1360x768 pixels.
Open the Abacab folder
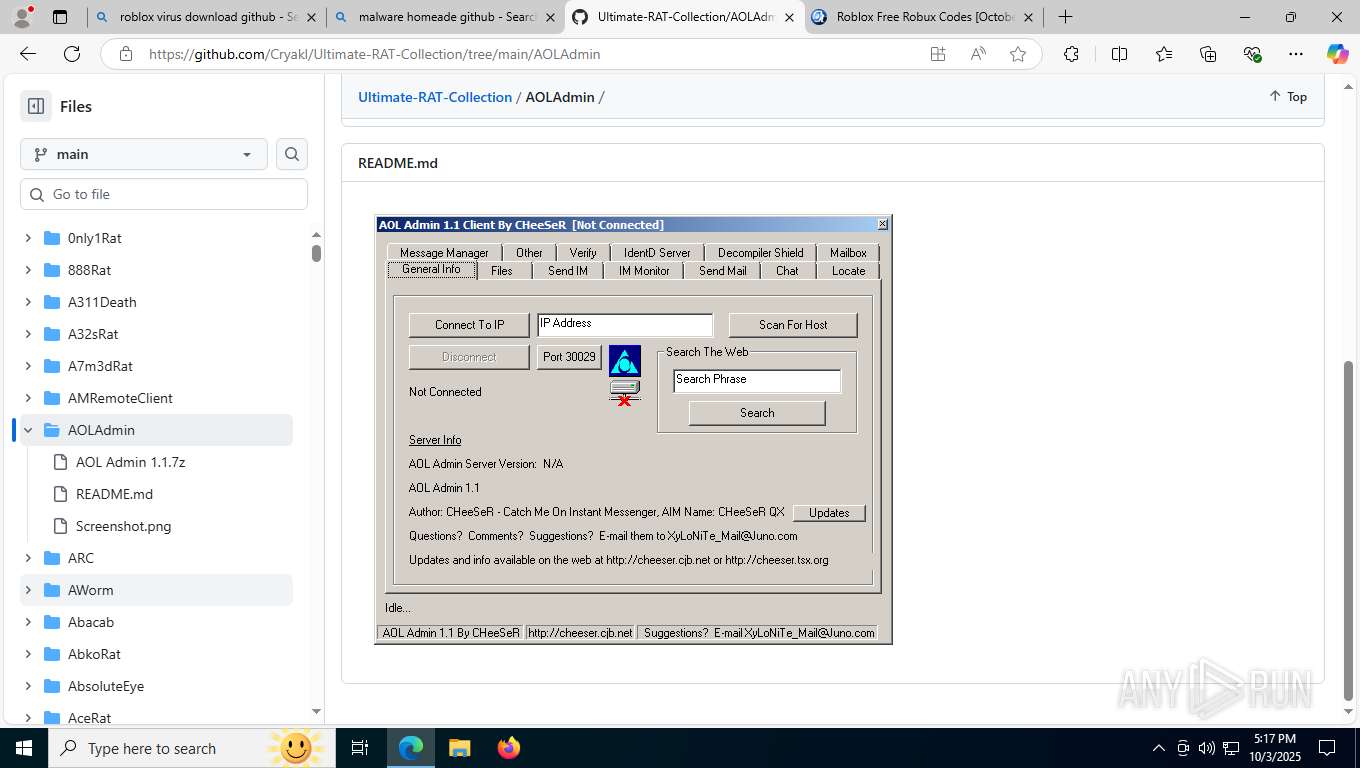91,622
